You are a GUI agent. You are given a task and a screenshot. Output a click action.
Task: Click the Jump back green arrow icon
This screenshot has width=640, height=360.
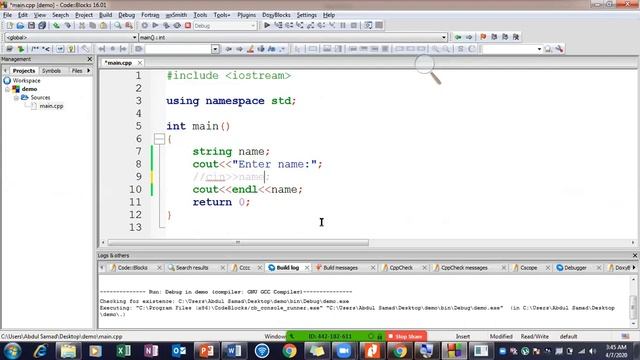458,37
